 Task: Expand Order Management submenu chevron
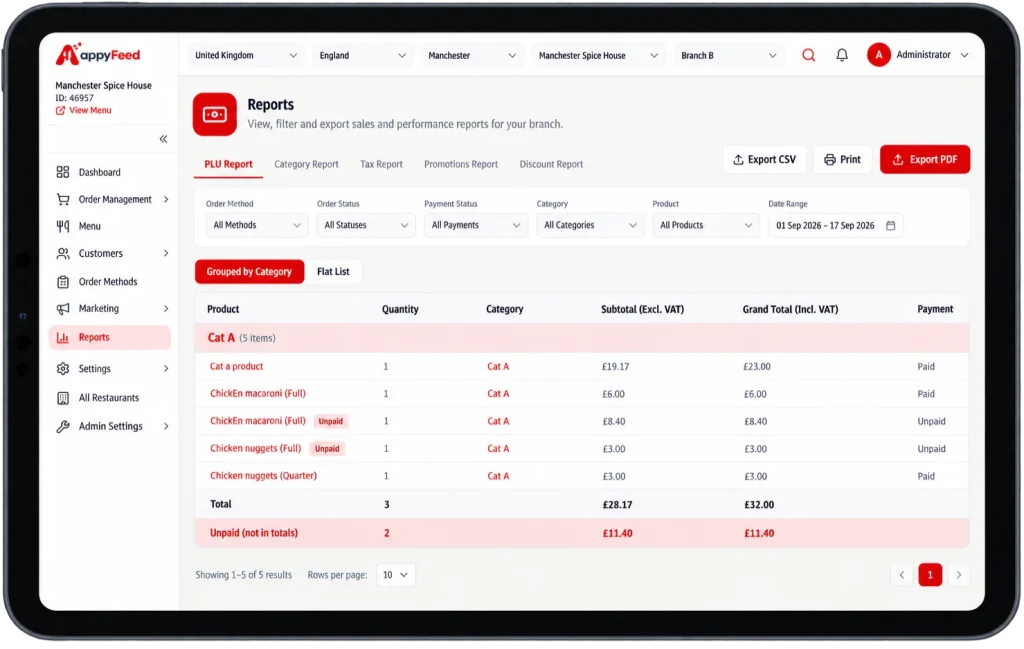[x=166, y=199]
